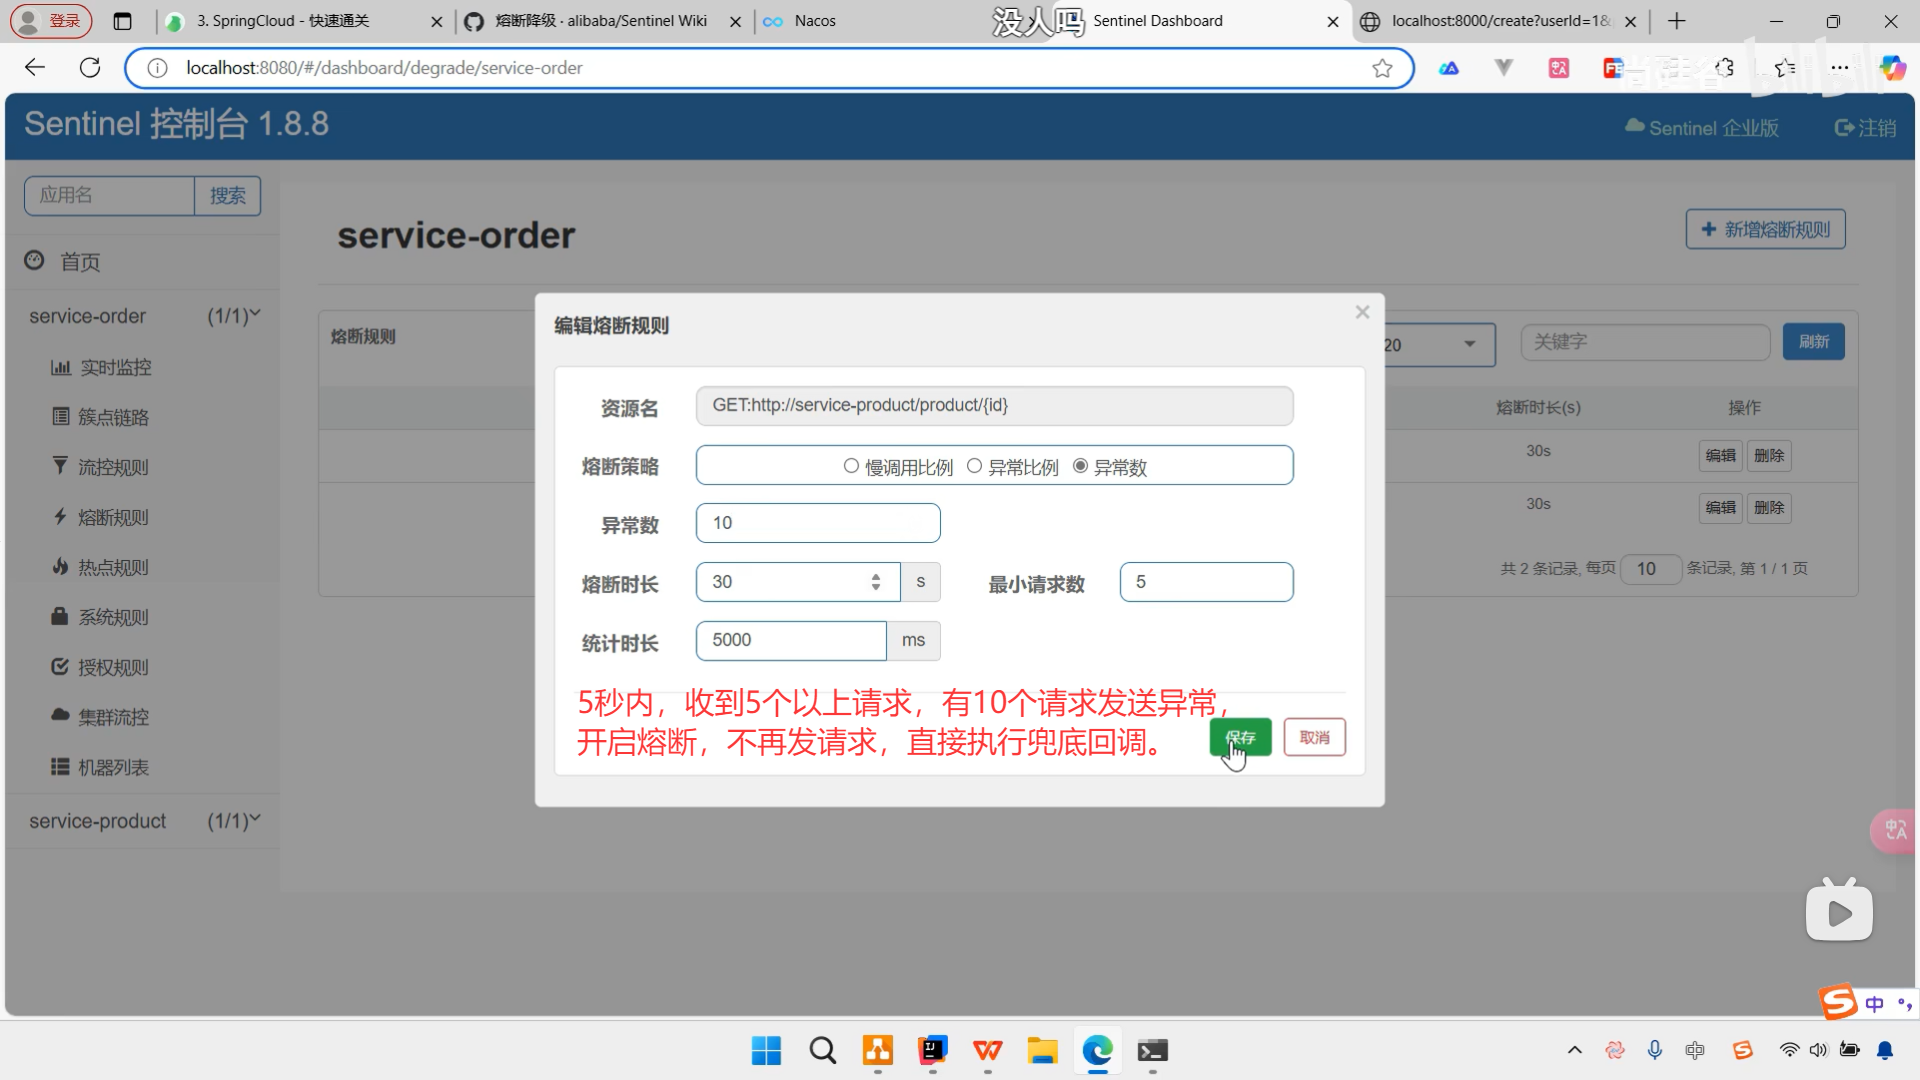This screenshot has width=1920, height=1080.
Task: Open 簇点链路 in the sidebar
Action: point(112,418)
